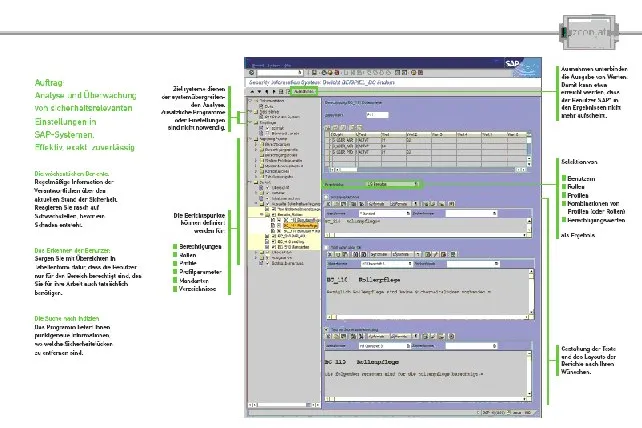This screenshot has width=642, height=428.
Task: Click the Ausführen button
Action: [x=304, y=91]
